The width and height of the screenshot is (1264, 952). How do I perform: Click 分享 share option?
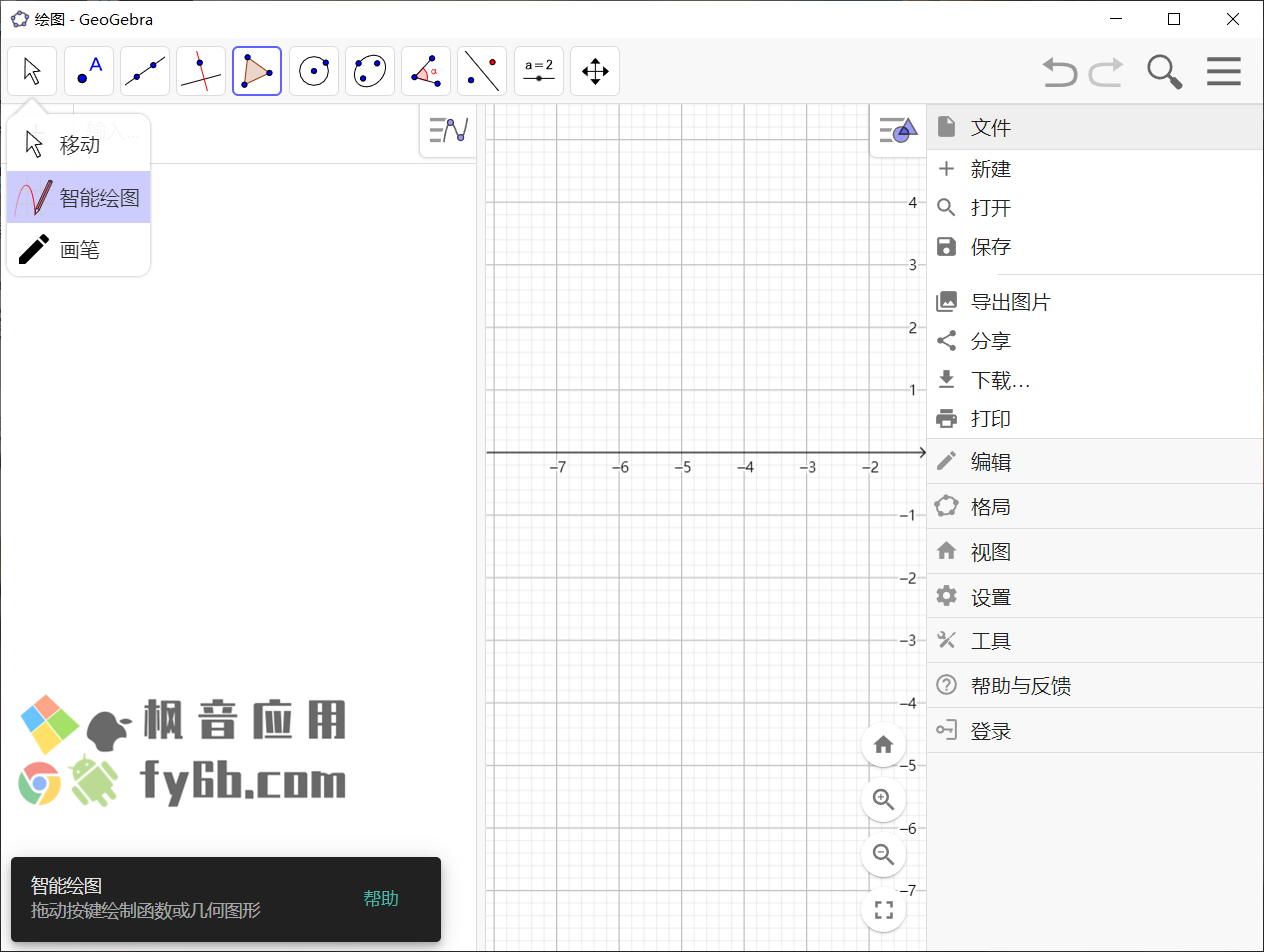pos(1095,341)
